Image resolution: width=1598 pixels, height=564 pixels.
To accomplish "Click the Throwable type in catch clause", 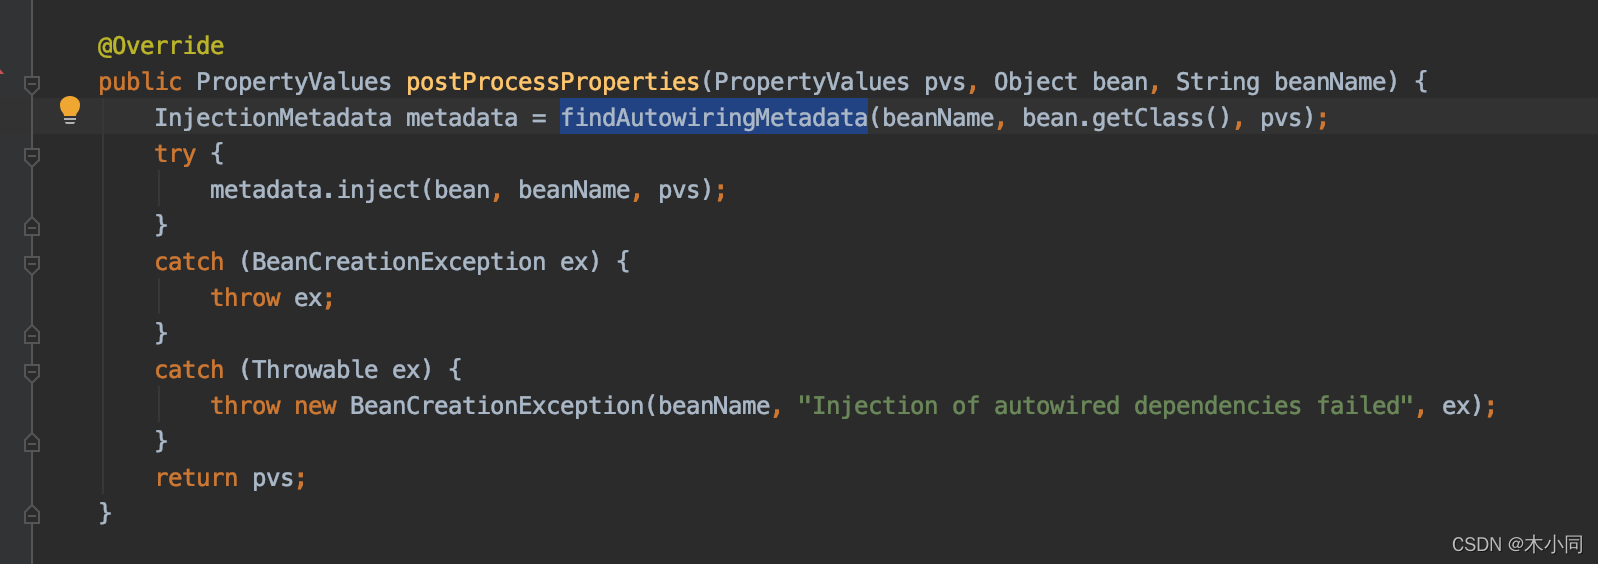I will coord(315,370).
